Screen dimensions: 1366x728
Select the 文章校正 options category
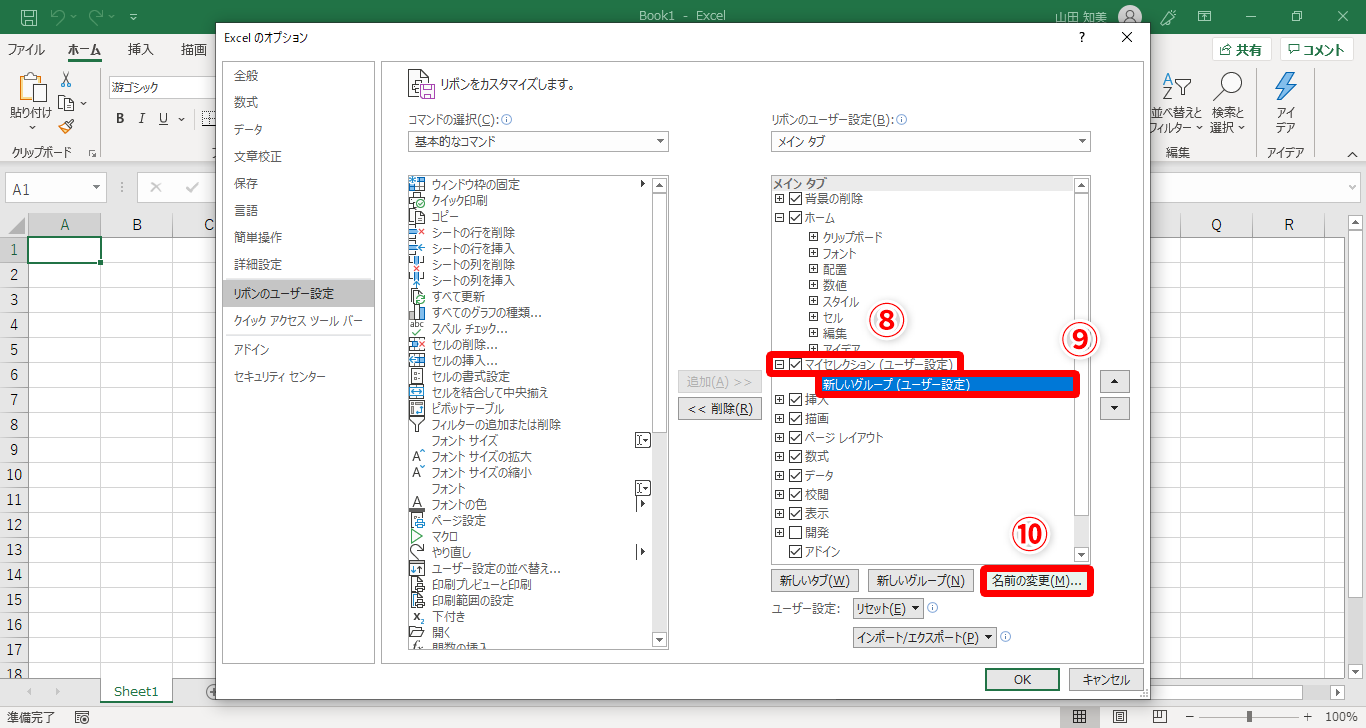coord(298,157)
